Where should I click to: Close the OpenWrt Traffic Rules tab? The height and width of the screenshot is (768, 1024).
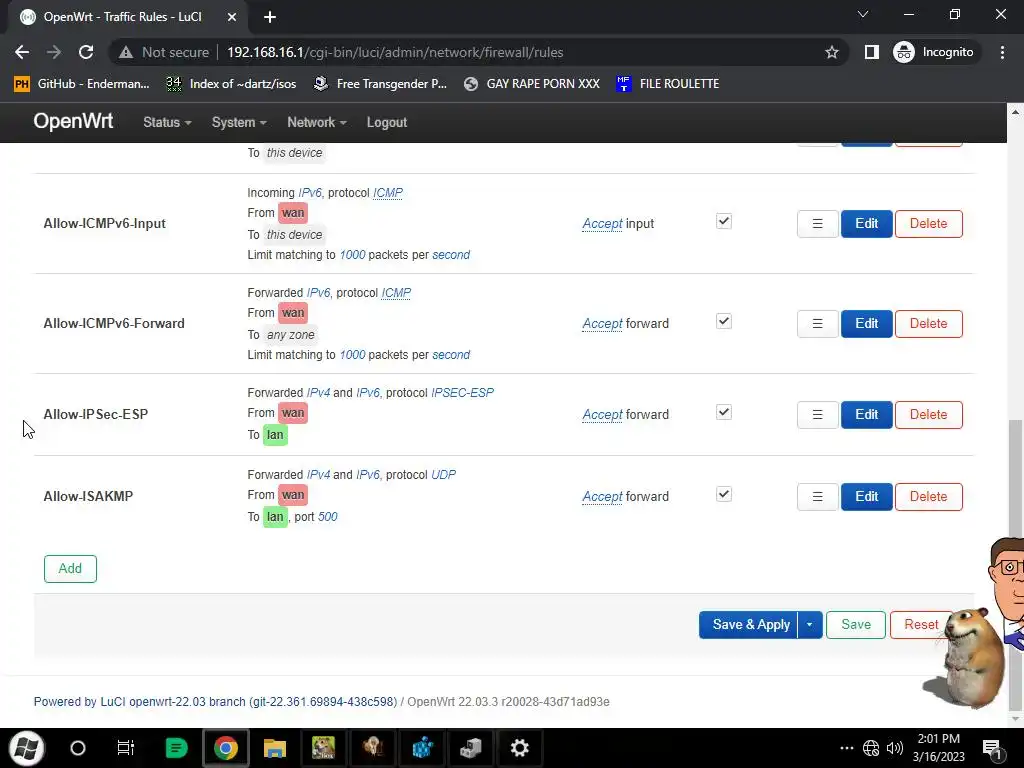click(232, 17)
